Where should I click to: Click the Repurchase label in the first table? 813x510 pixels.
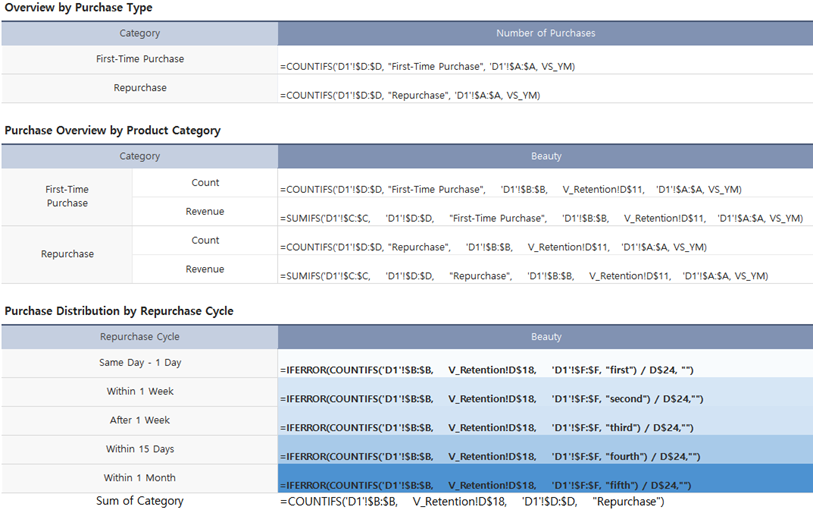click(x=140, y=88)
